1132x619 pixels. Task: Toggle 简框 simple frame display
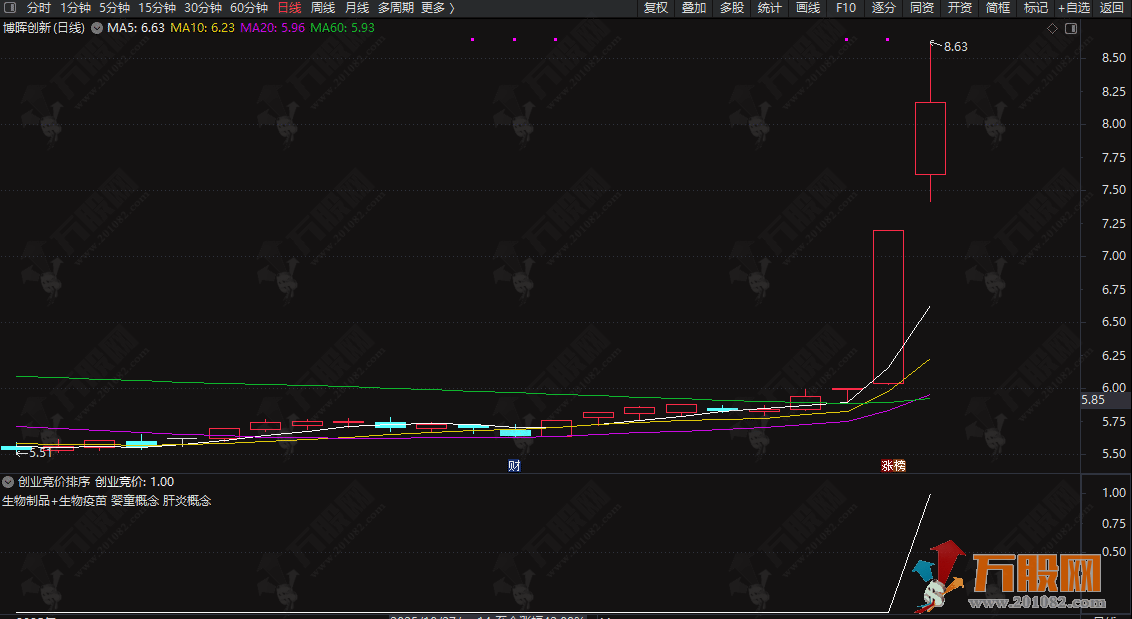[x=996, y=7]
